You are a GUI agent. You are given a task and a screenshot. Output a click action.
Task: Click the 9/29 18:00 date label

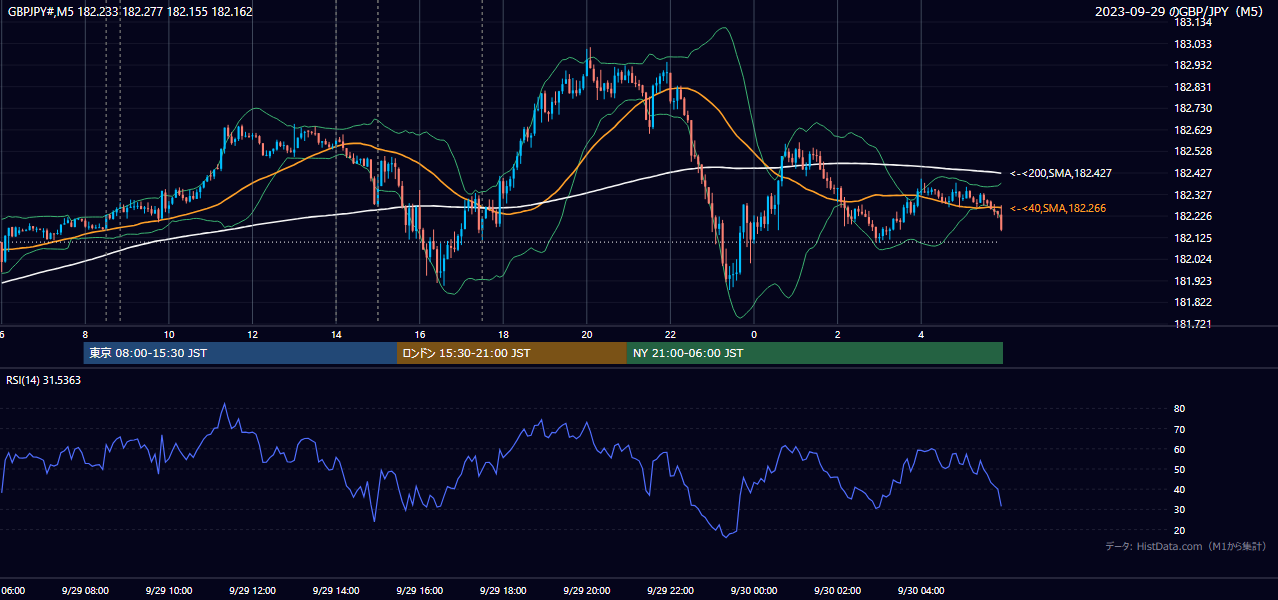[502, 591]
